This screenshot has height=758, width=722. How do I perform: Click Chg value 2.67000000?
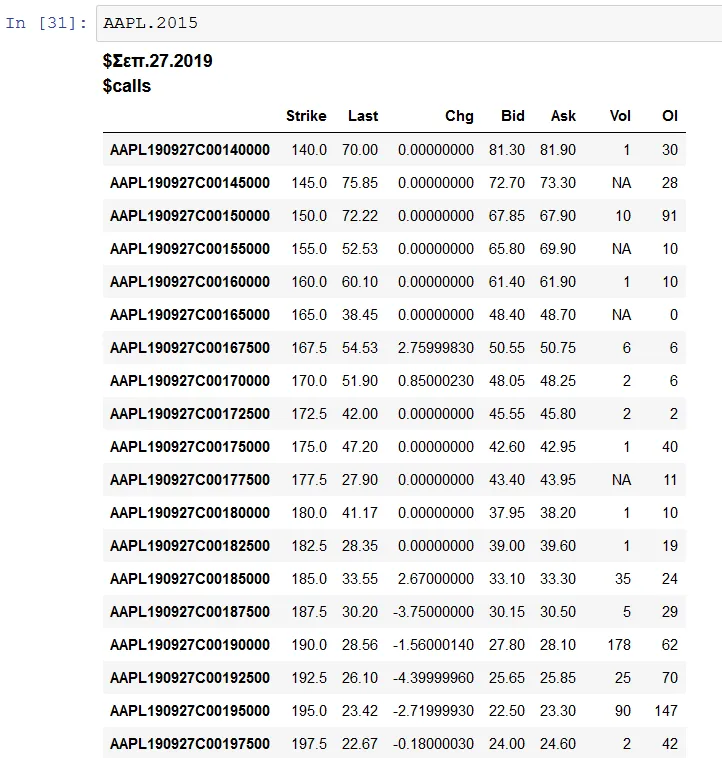pos(435,579)
